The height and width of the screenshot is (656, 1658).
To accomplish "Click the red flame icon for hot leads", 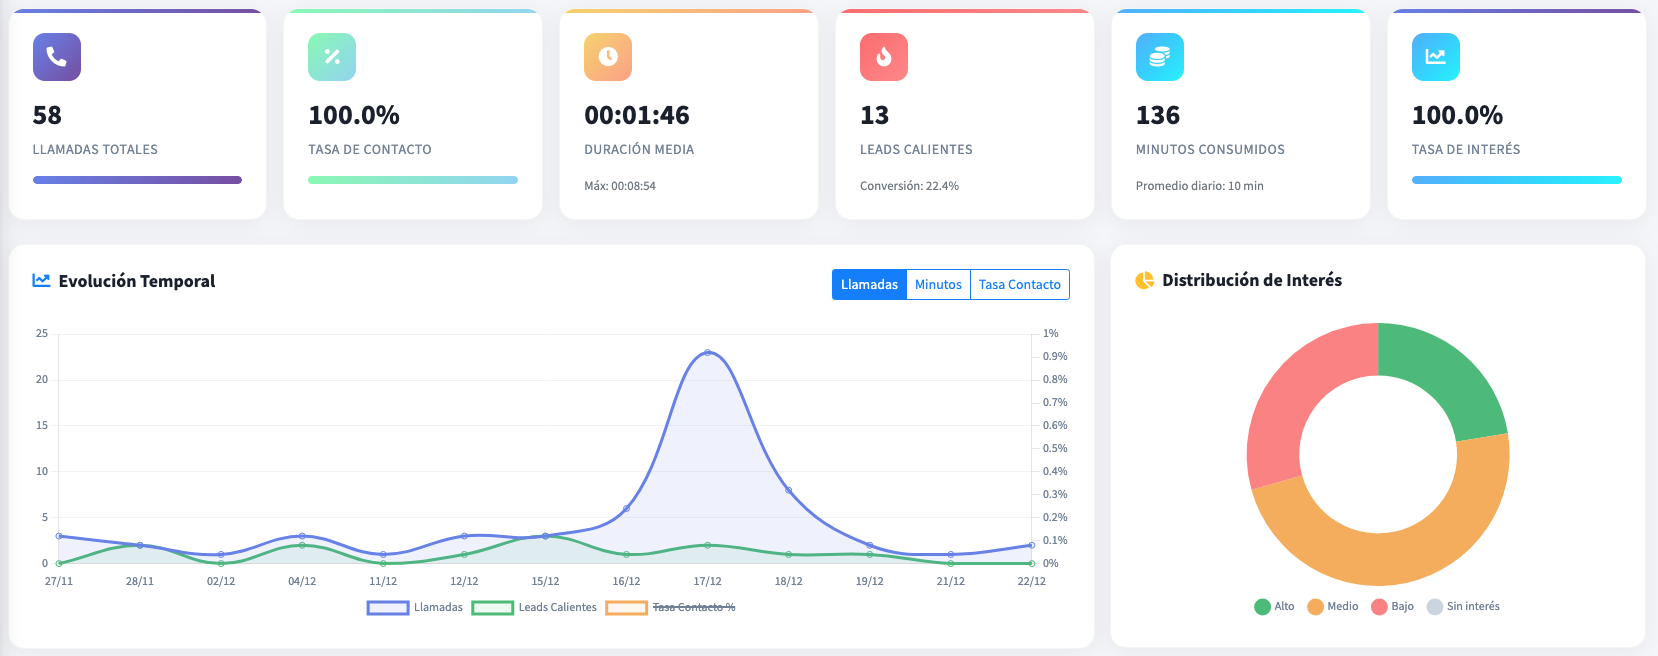I will click(884, 57).
